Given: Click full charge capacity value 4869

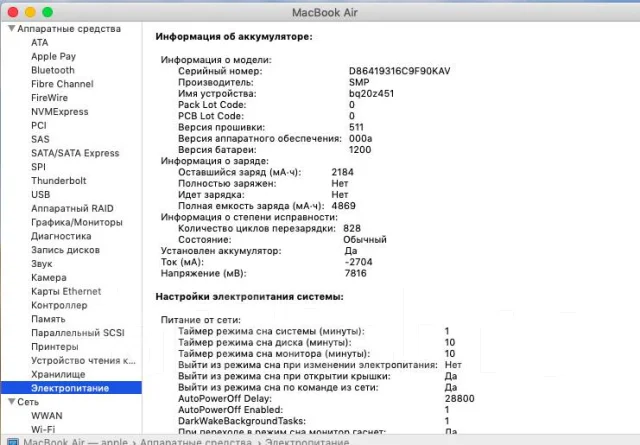Looking at the screenshot, I should coord(343,206).
